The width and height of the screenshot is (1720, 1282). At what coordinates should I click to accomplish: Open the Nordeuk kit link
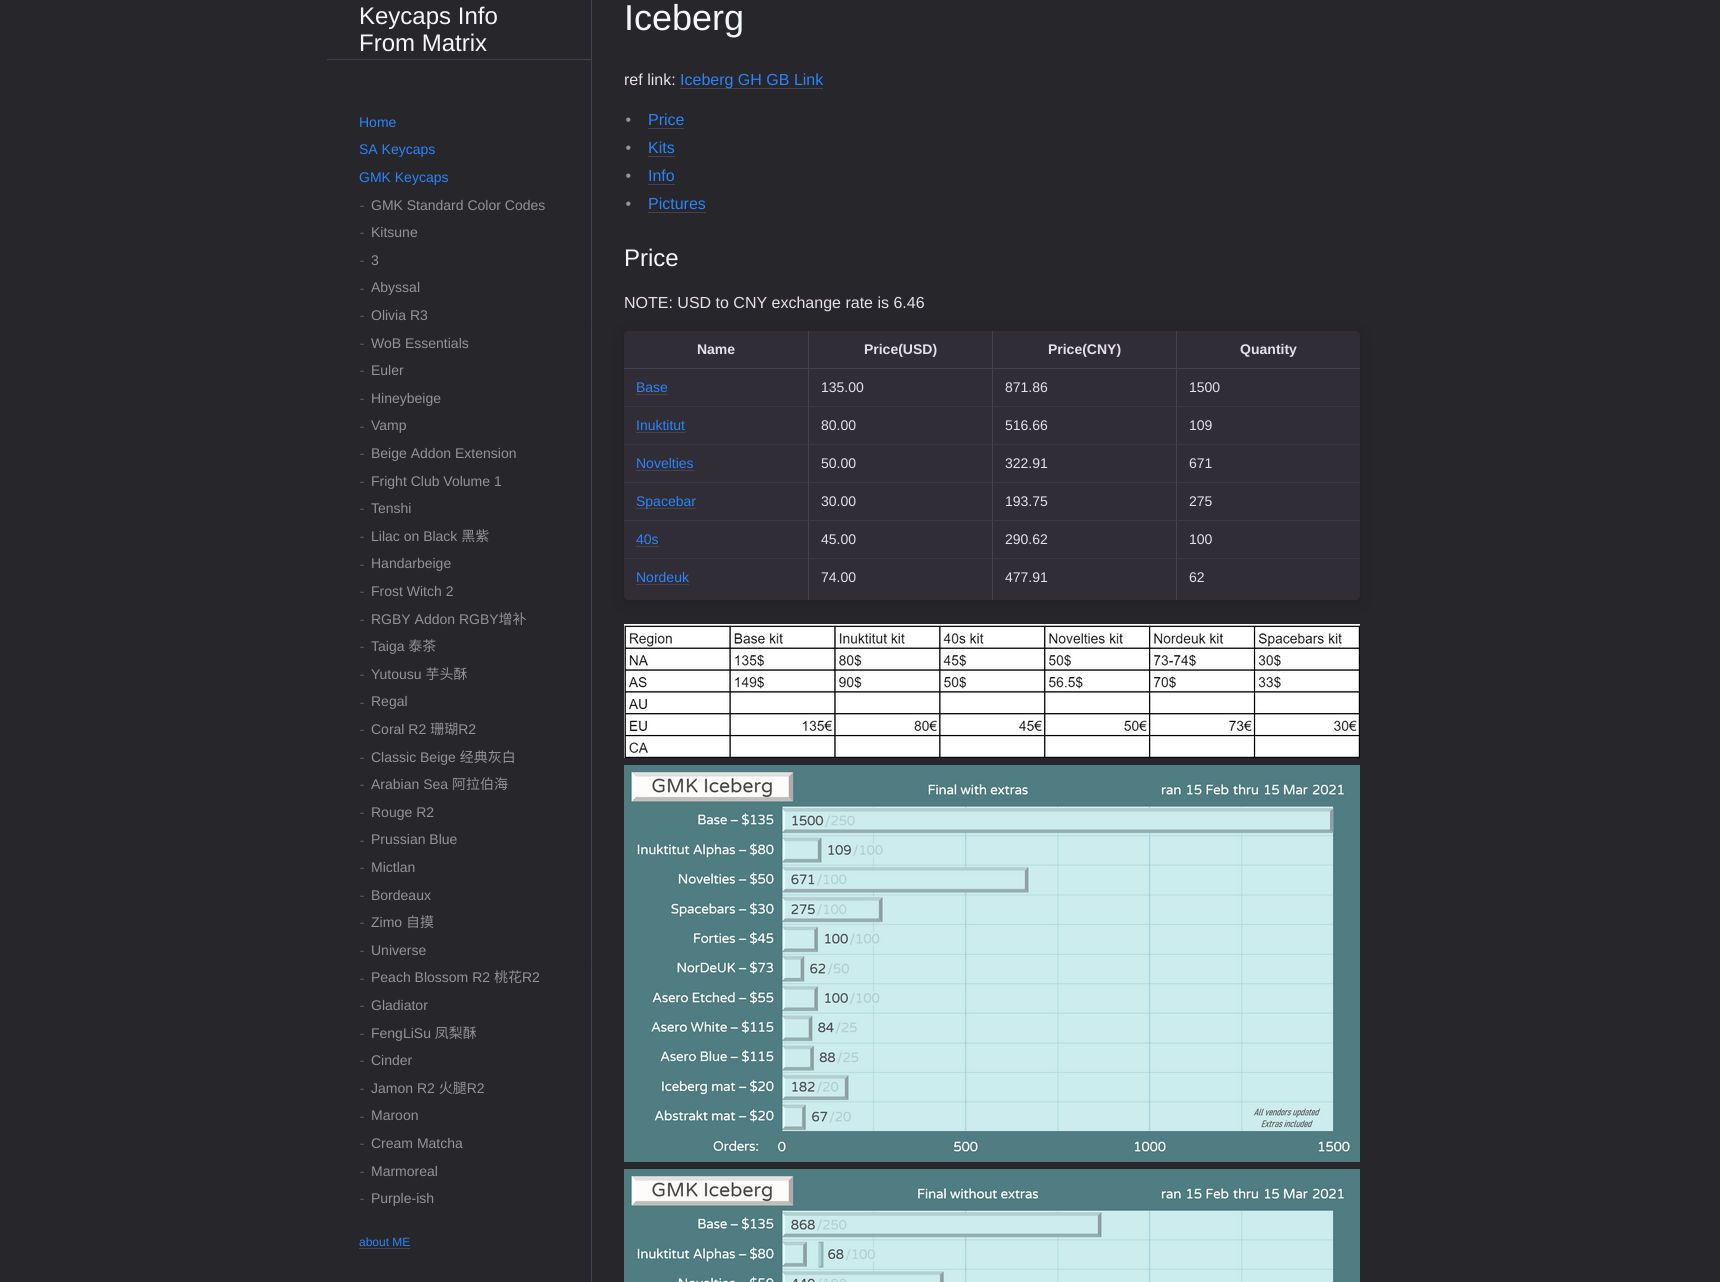click(x=662, y=578)
